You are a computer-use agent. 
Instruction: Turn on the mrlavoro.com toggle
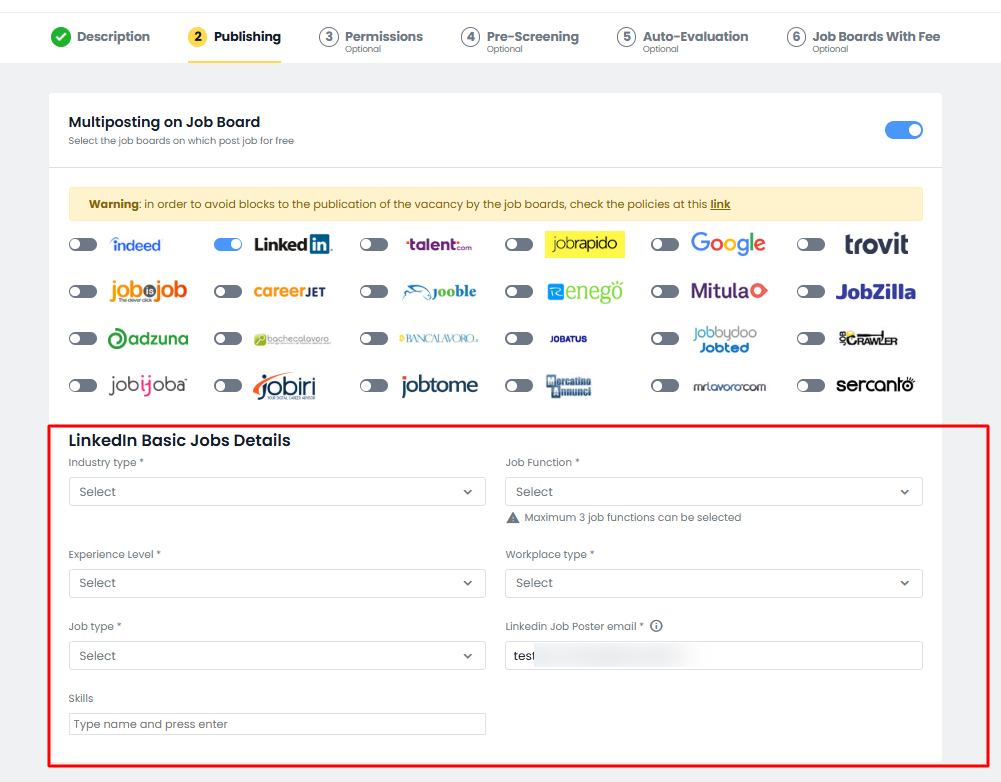click(665, 386)
